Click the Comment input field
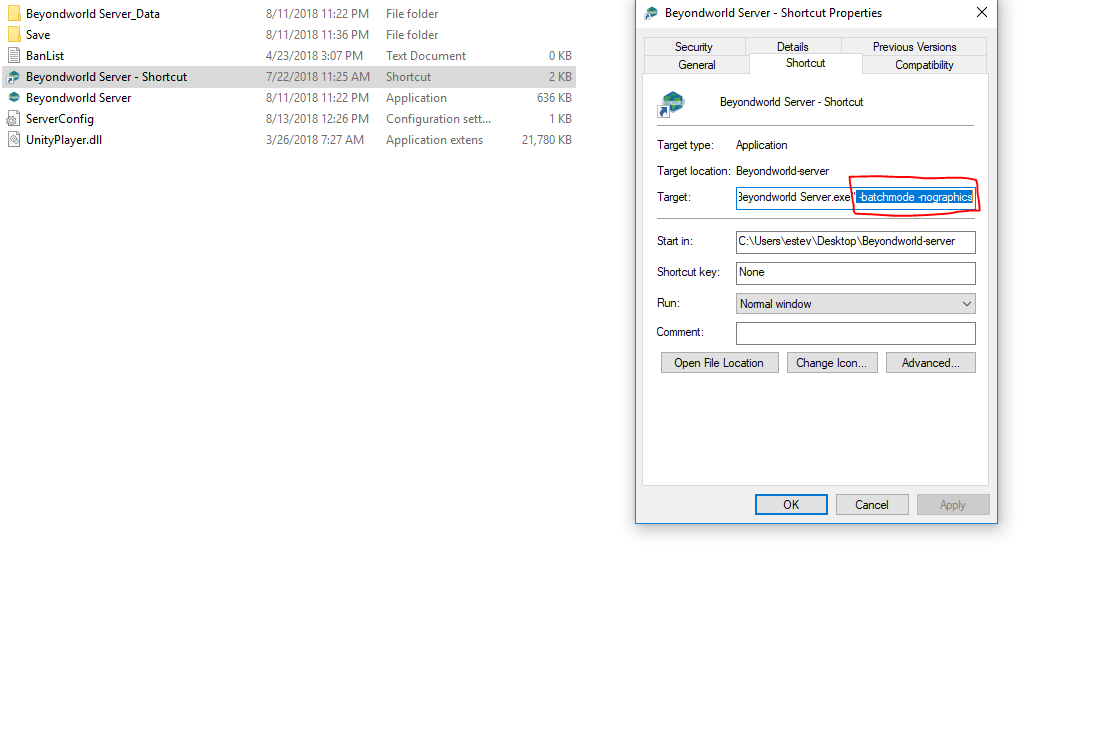The image size is (1113, 748). (x=855, y=333)
